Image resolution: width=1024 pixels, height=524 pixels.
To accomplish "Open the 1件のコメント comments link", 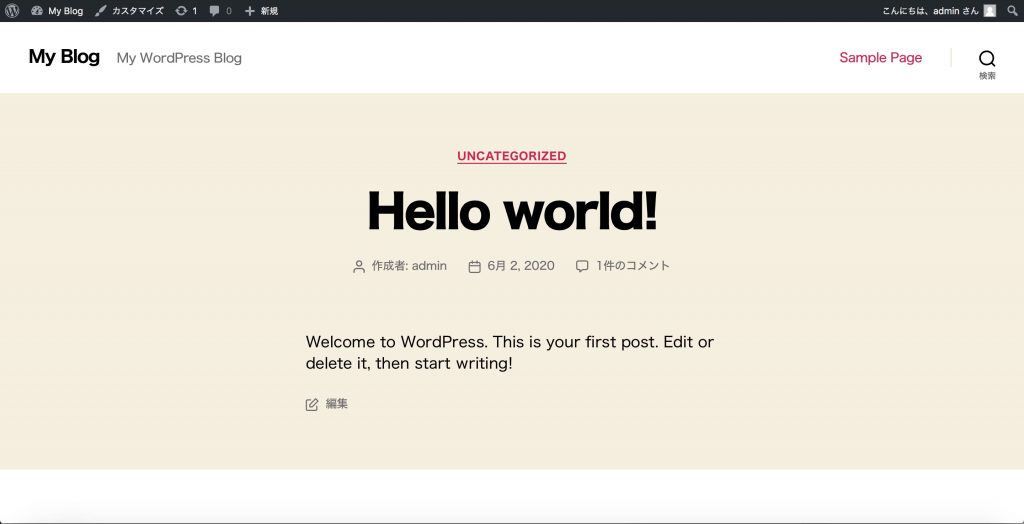I will coord(633,266).
